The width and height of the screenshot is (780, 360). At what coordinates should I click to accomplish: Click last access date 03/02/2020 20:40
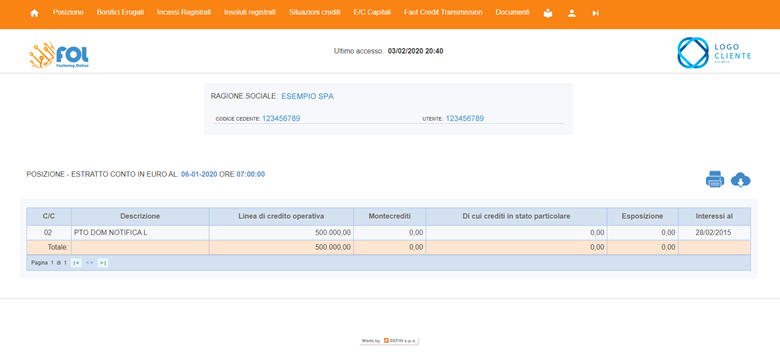click(x=415, y=51)
